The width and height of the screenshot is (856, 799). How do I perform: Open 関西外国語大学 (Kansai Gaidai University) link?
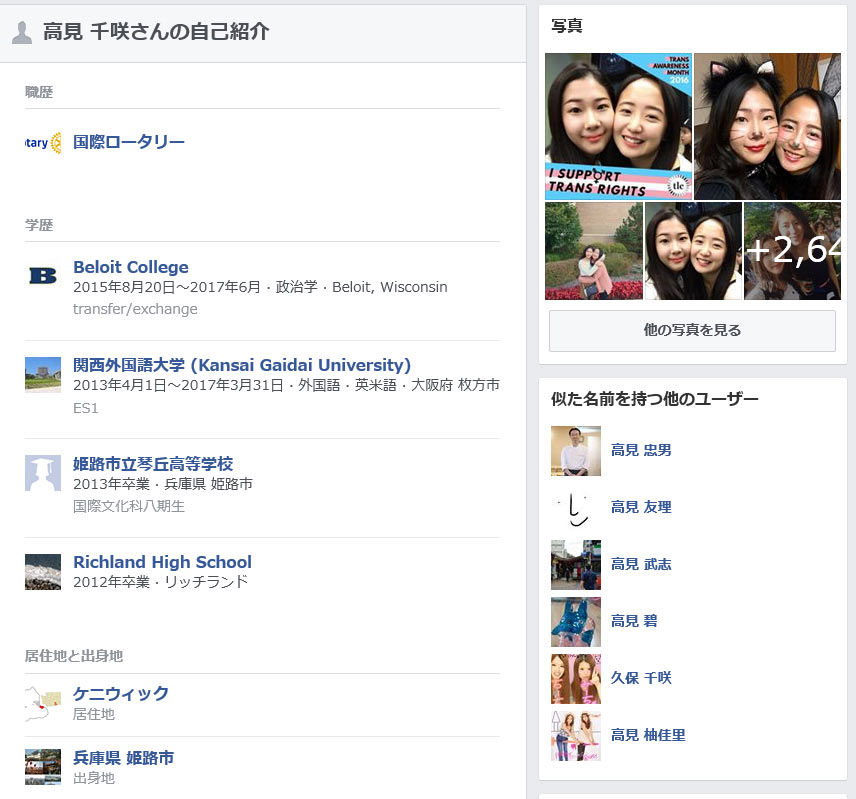point(242,365)
